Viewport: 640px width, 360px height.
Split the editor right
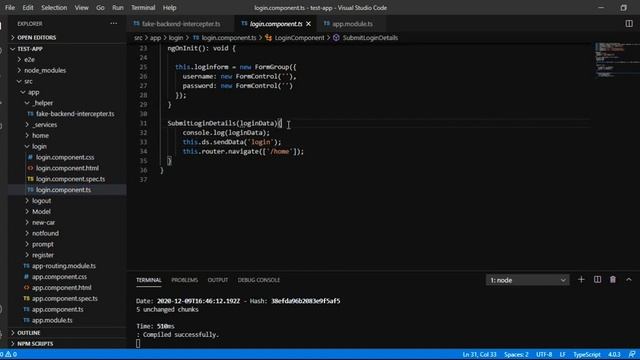pyautogui.click(x=629, y=24)
